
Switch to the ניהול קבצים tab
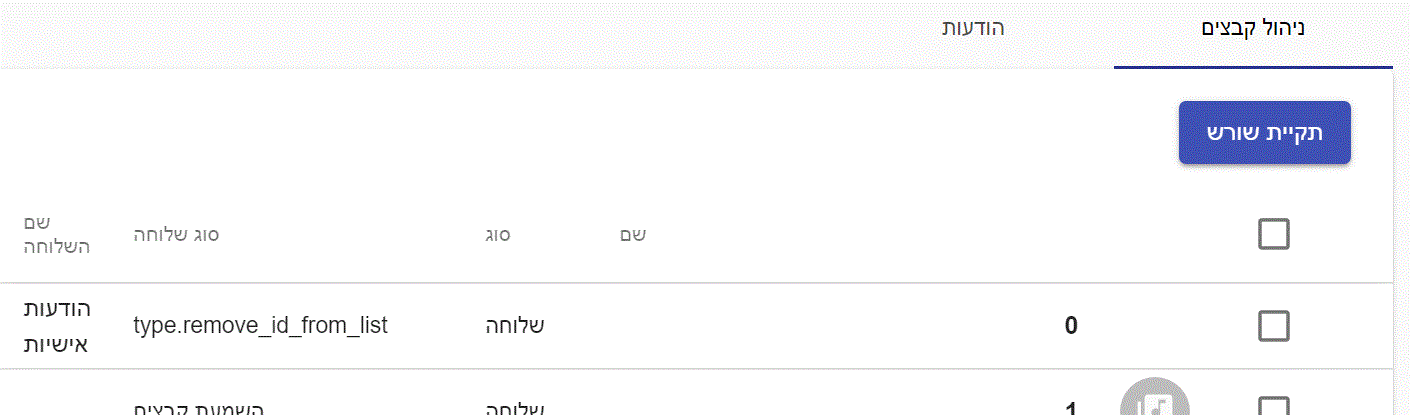point(1253,28)
